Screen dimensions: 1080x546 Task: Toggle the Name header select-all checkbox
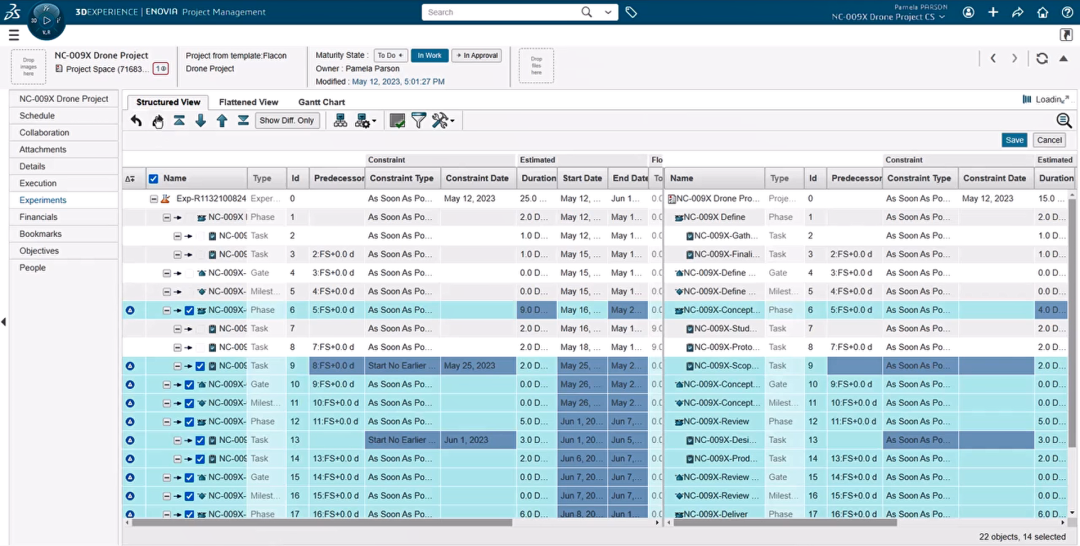click(154, 178)
